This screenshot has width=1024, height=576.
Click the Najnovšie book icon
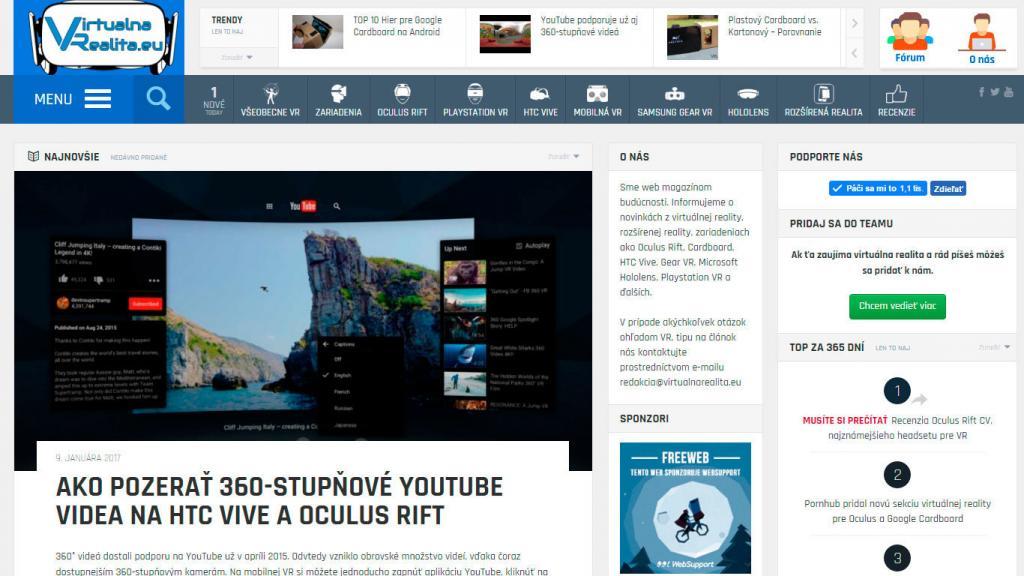tap(33, 156)
